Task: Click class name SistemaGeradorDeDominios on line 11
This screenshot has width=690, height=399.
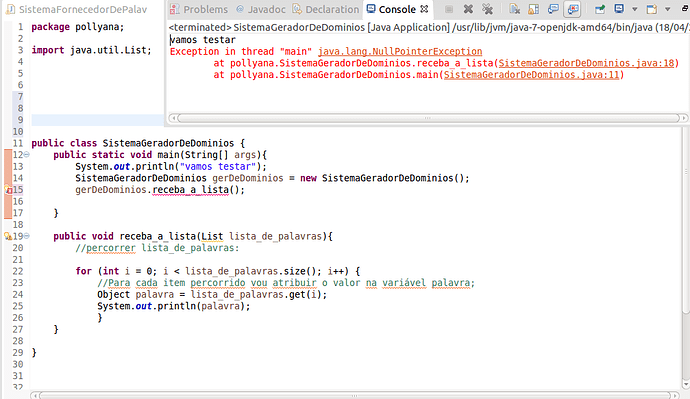Action: point(169,143)
